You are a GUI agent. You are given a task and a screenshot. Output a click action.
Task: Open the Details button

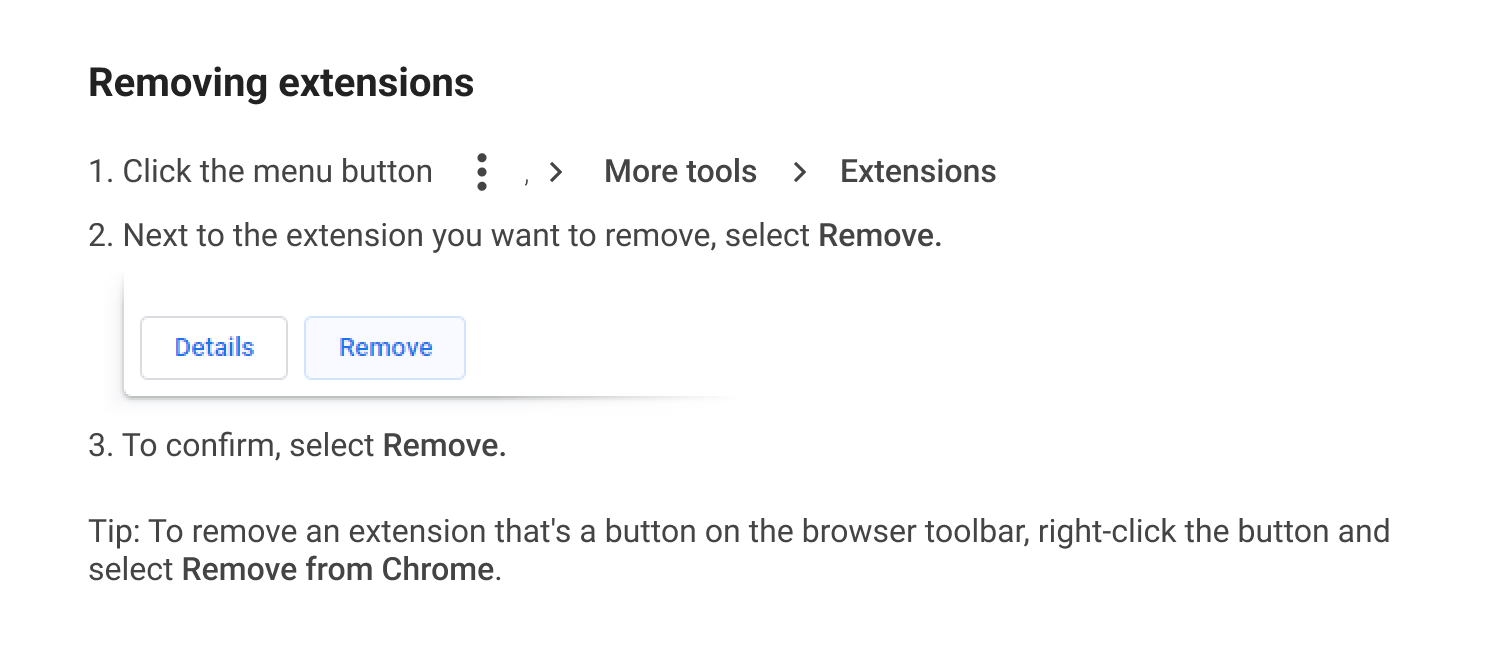[214, 348]
